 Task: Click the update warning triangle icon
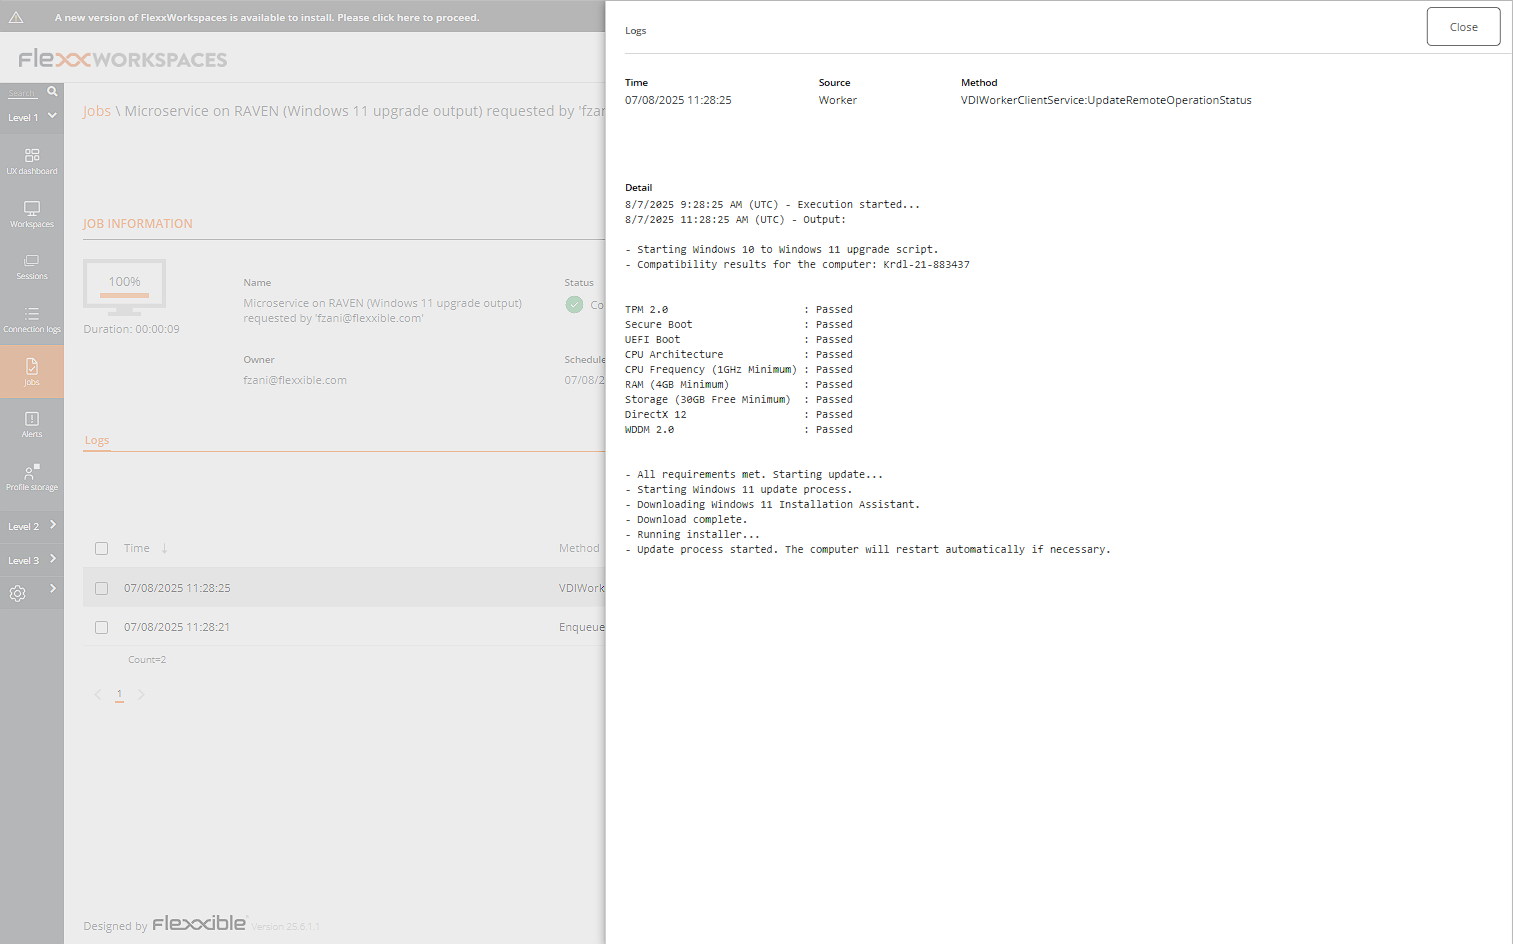tap(16, 17)
